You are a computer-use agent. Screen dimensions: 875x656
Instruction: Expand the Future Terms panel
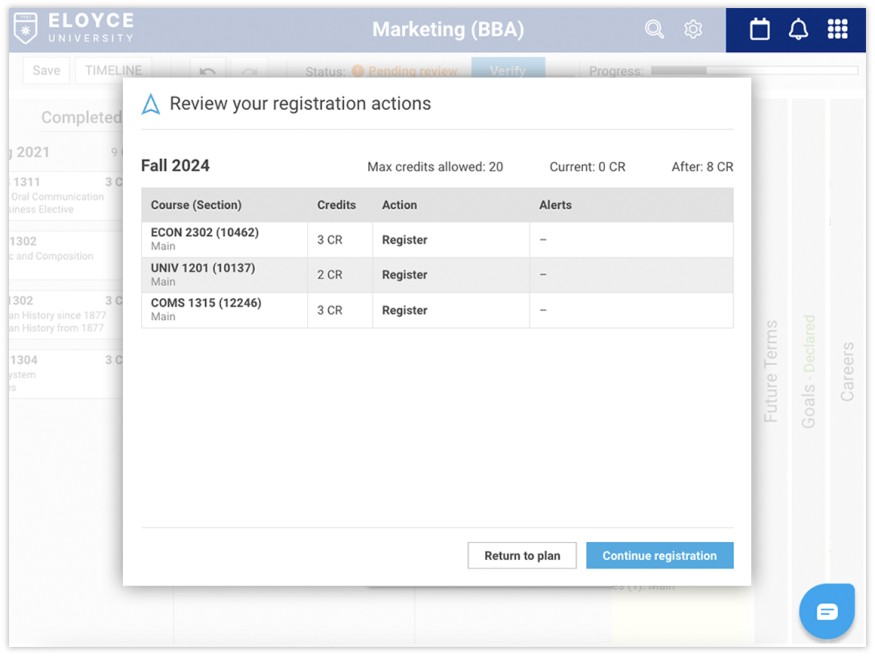coord(771,370)
